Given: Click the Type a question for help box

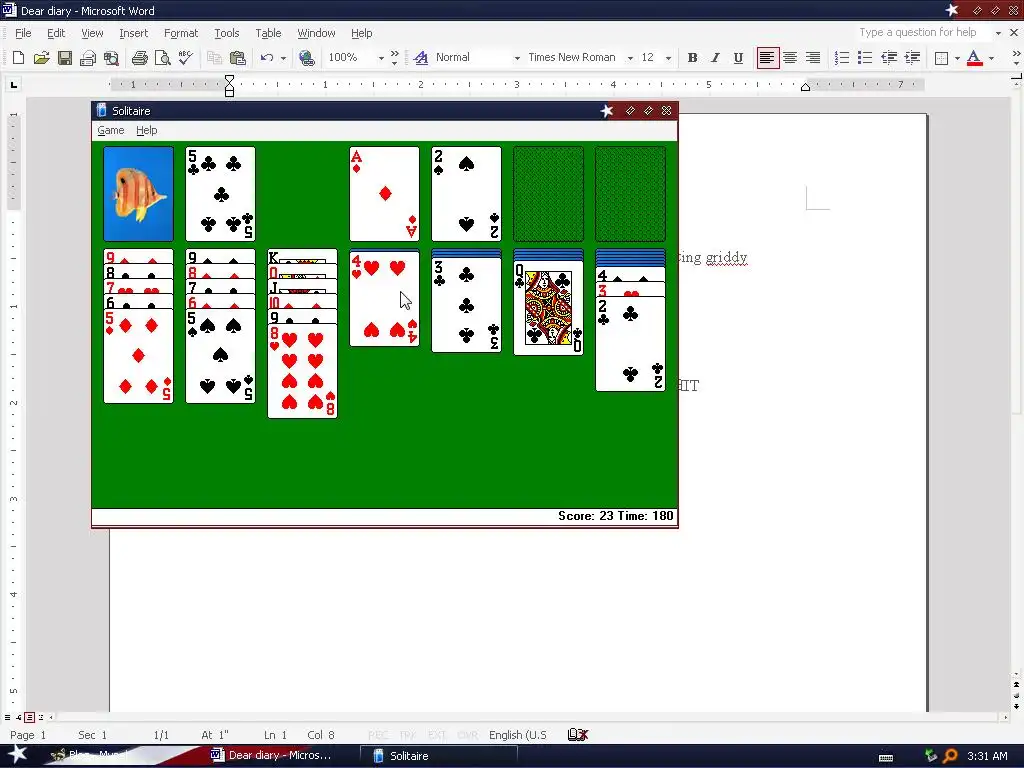Looking at the screenshot, I should coord(921,33).
